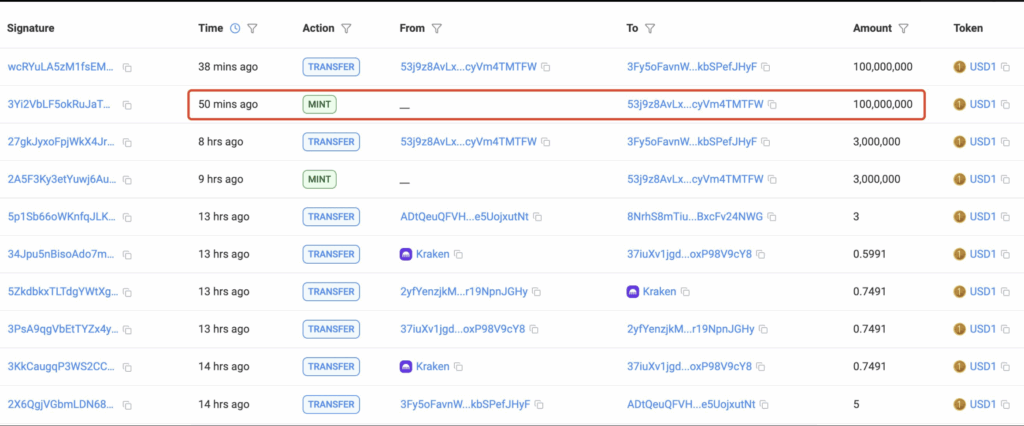Copy the To address in the 8 hrs ago row

765,142
